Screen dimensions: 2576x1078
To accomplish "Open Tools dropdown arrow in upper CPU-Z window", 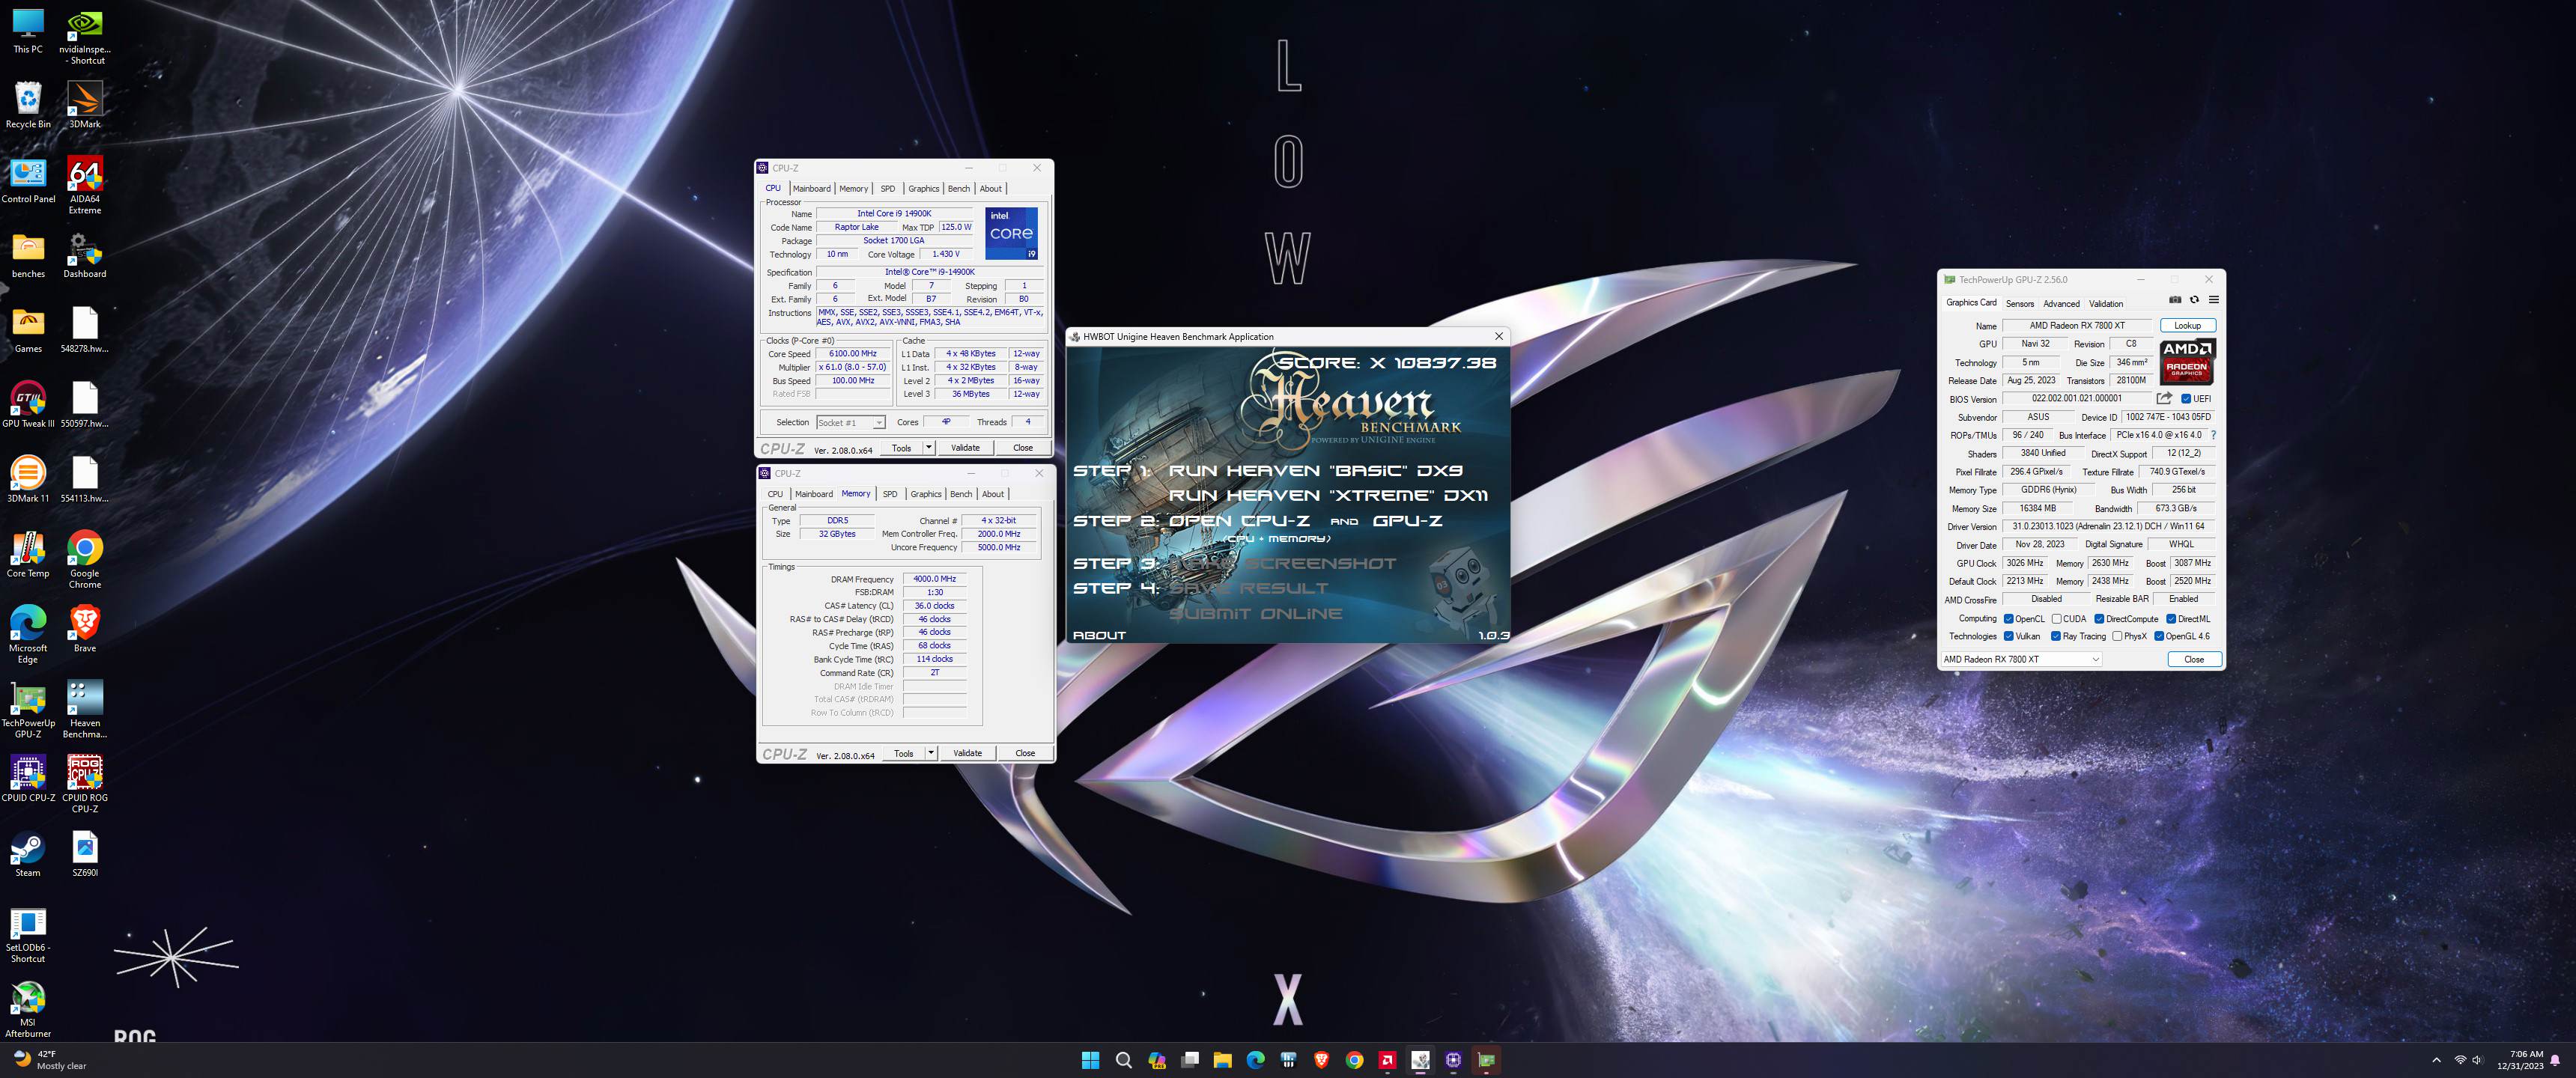I will [x=929, y=447].
